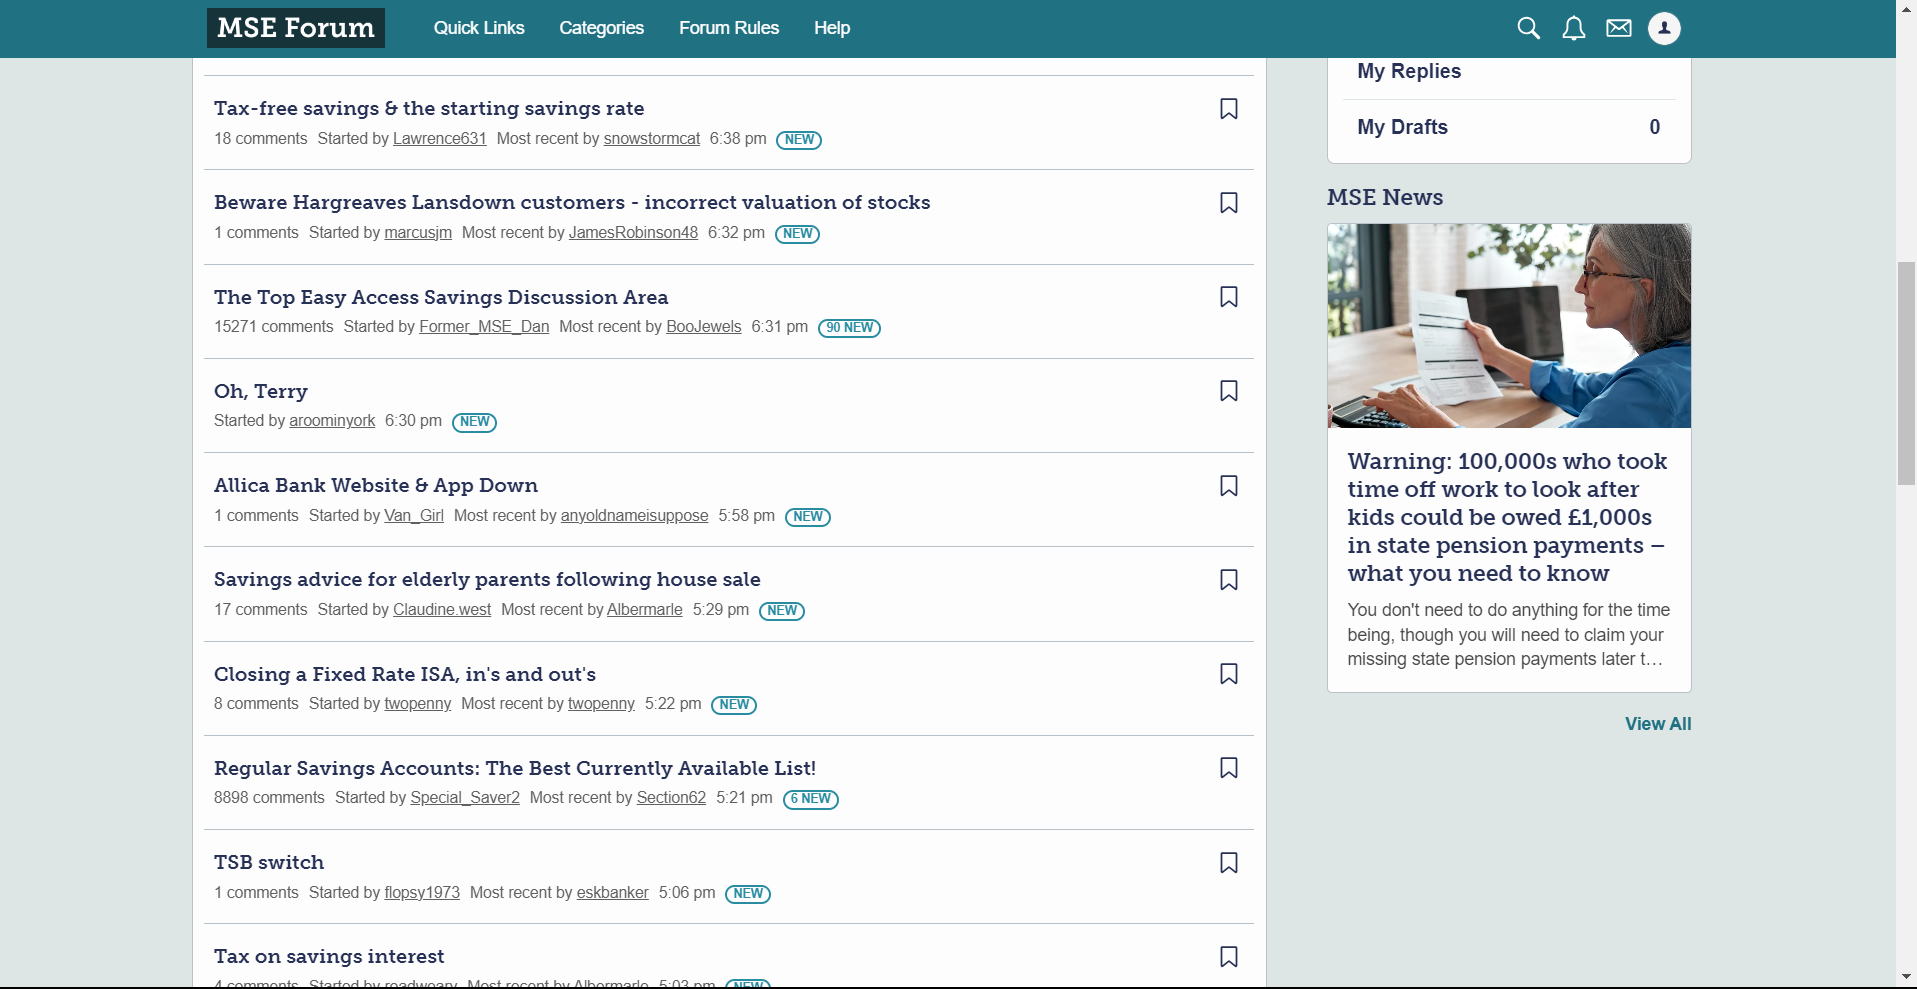
Task: Bookmark the Oh, Terry thread
Action: [x=1229, y=391]
